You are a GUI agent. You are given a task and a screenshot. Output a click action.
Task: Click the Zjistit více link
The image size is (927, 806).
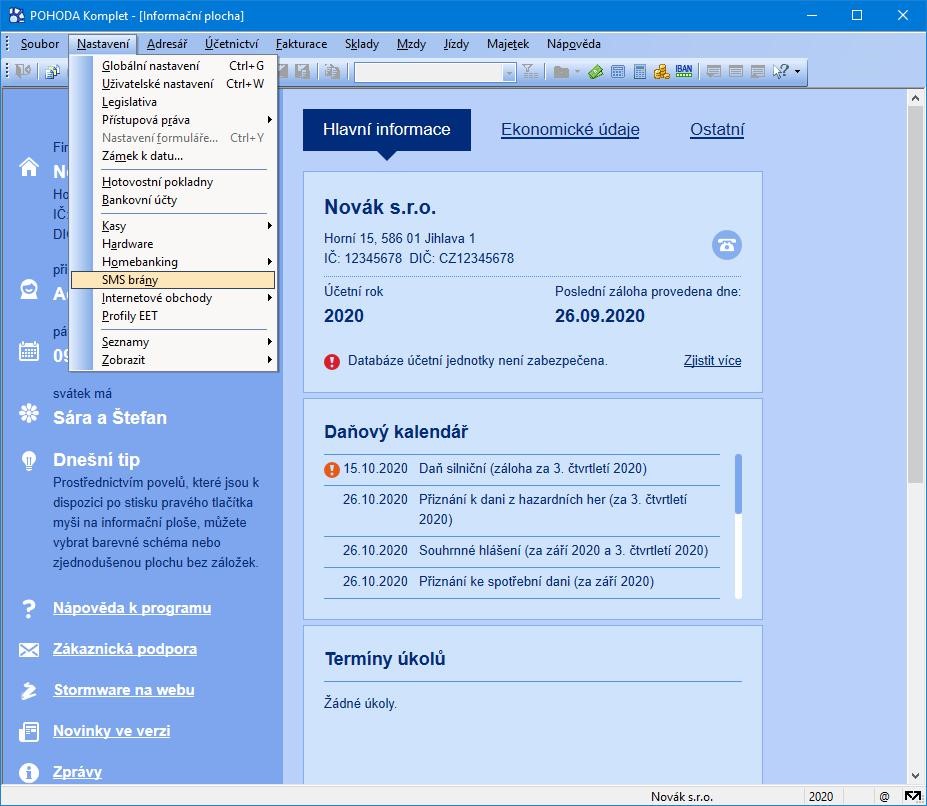[x=712, y=361]
